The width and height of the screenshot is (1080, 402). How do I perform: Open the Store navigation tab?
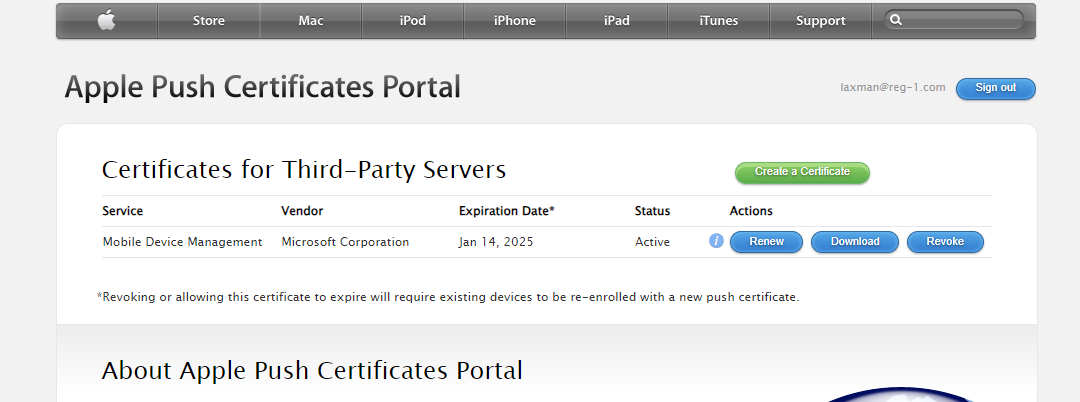point(208,21)
